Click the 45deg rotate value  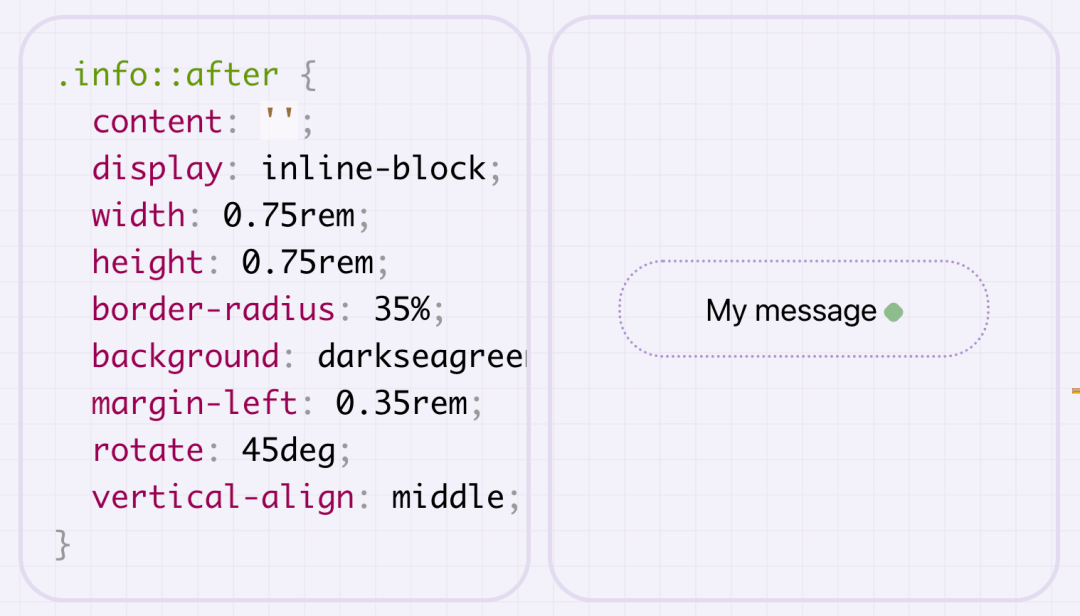coord(289,451)
